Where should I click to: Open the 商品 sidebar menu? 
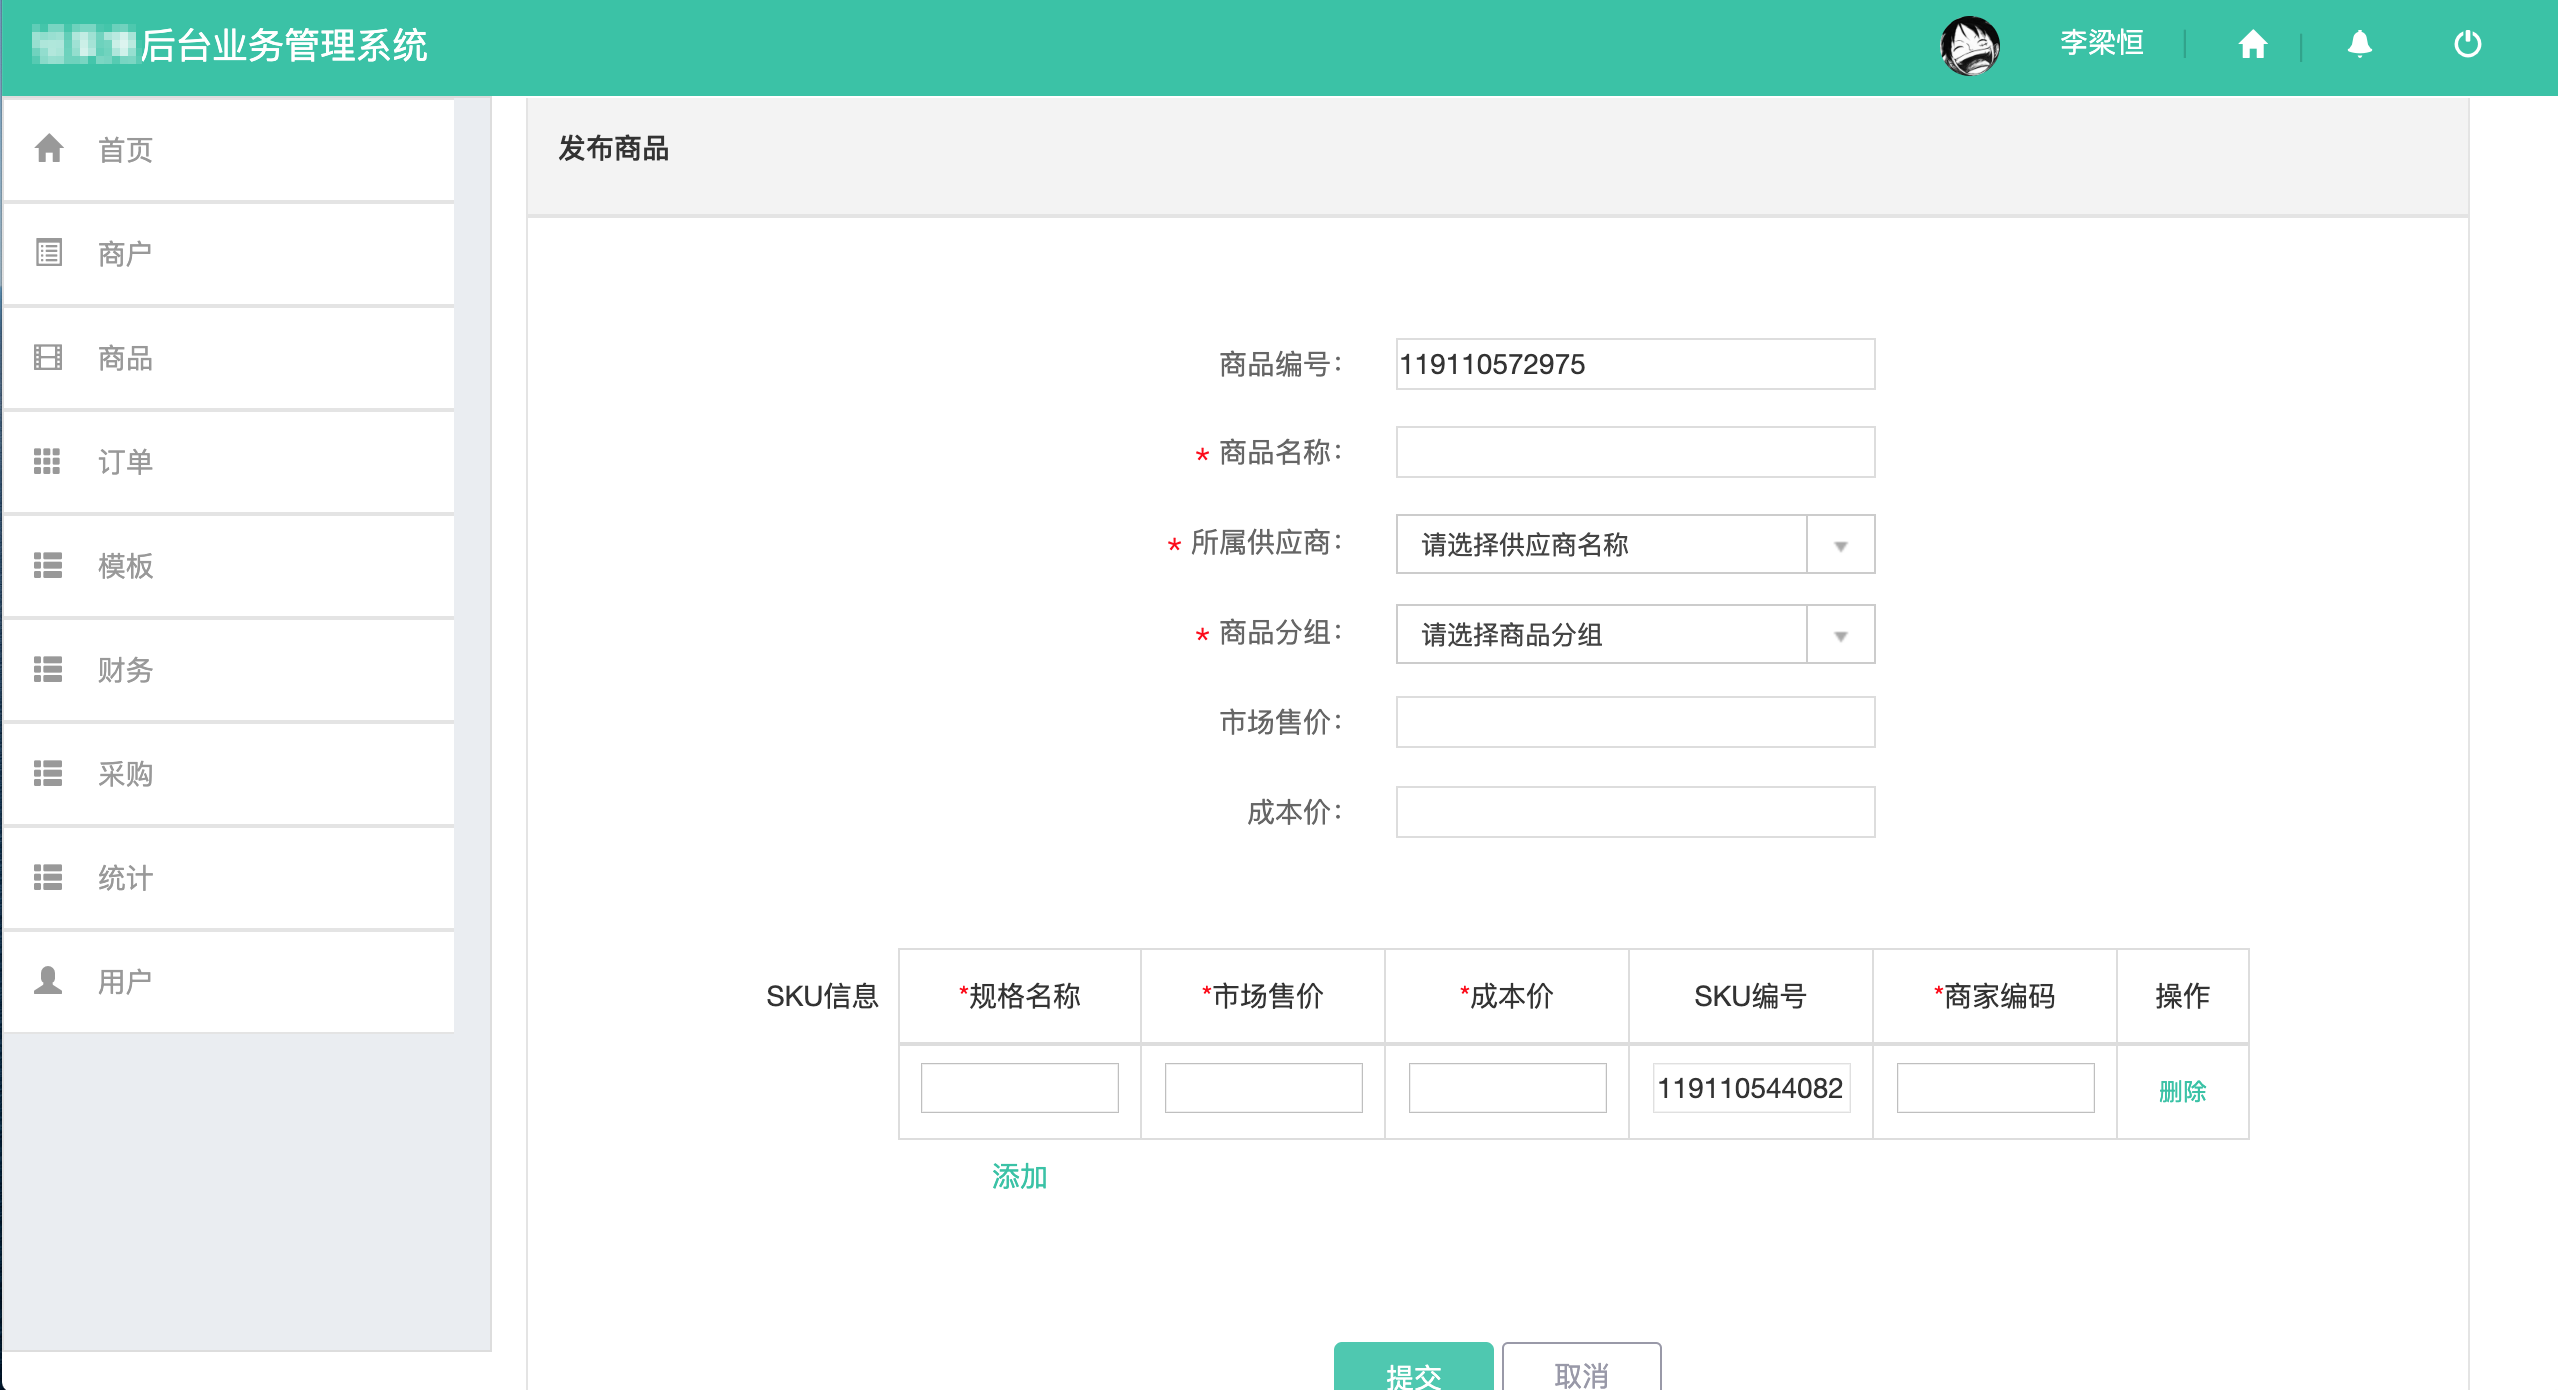click(229, 358)
